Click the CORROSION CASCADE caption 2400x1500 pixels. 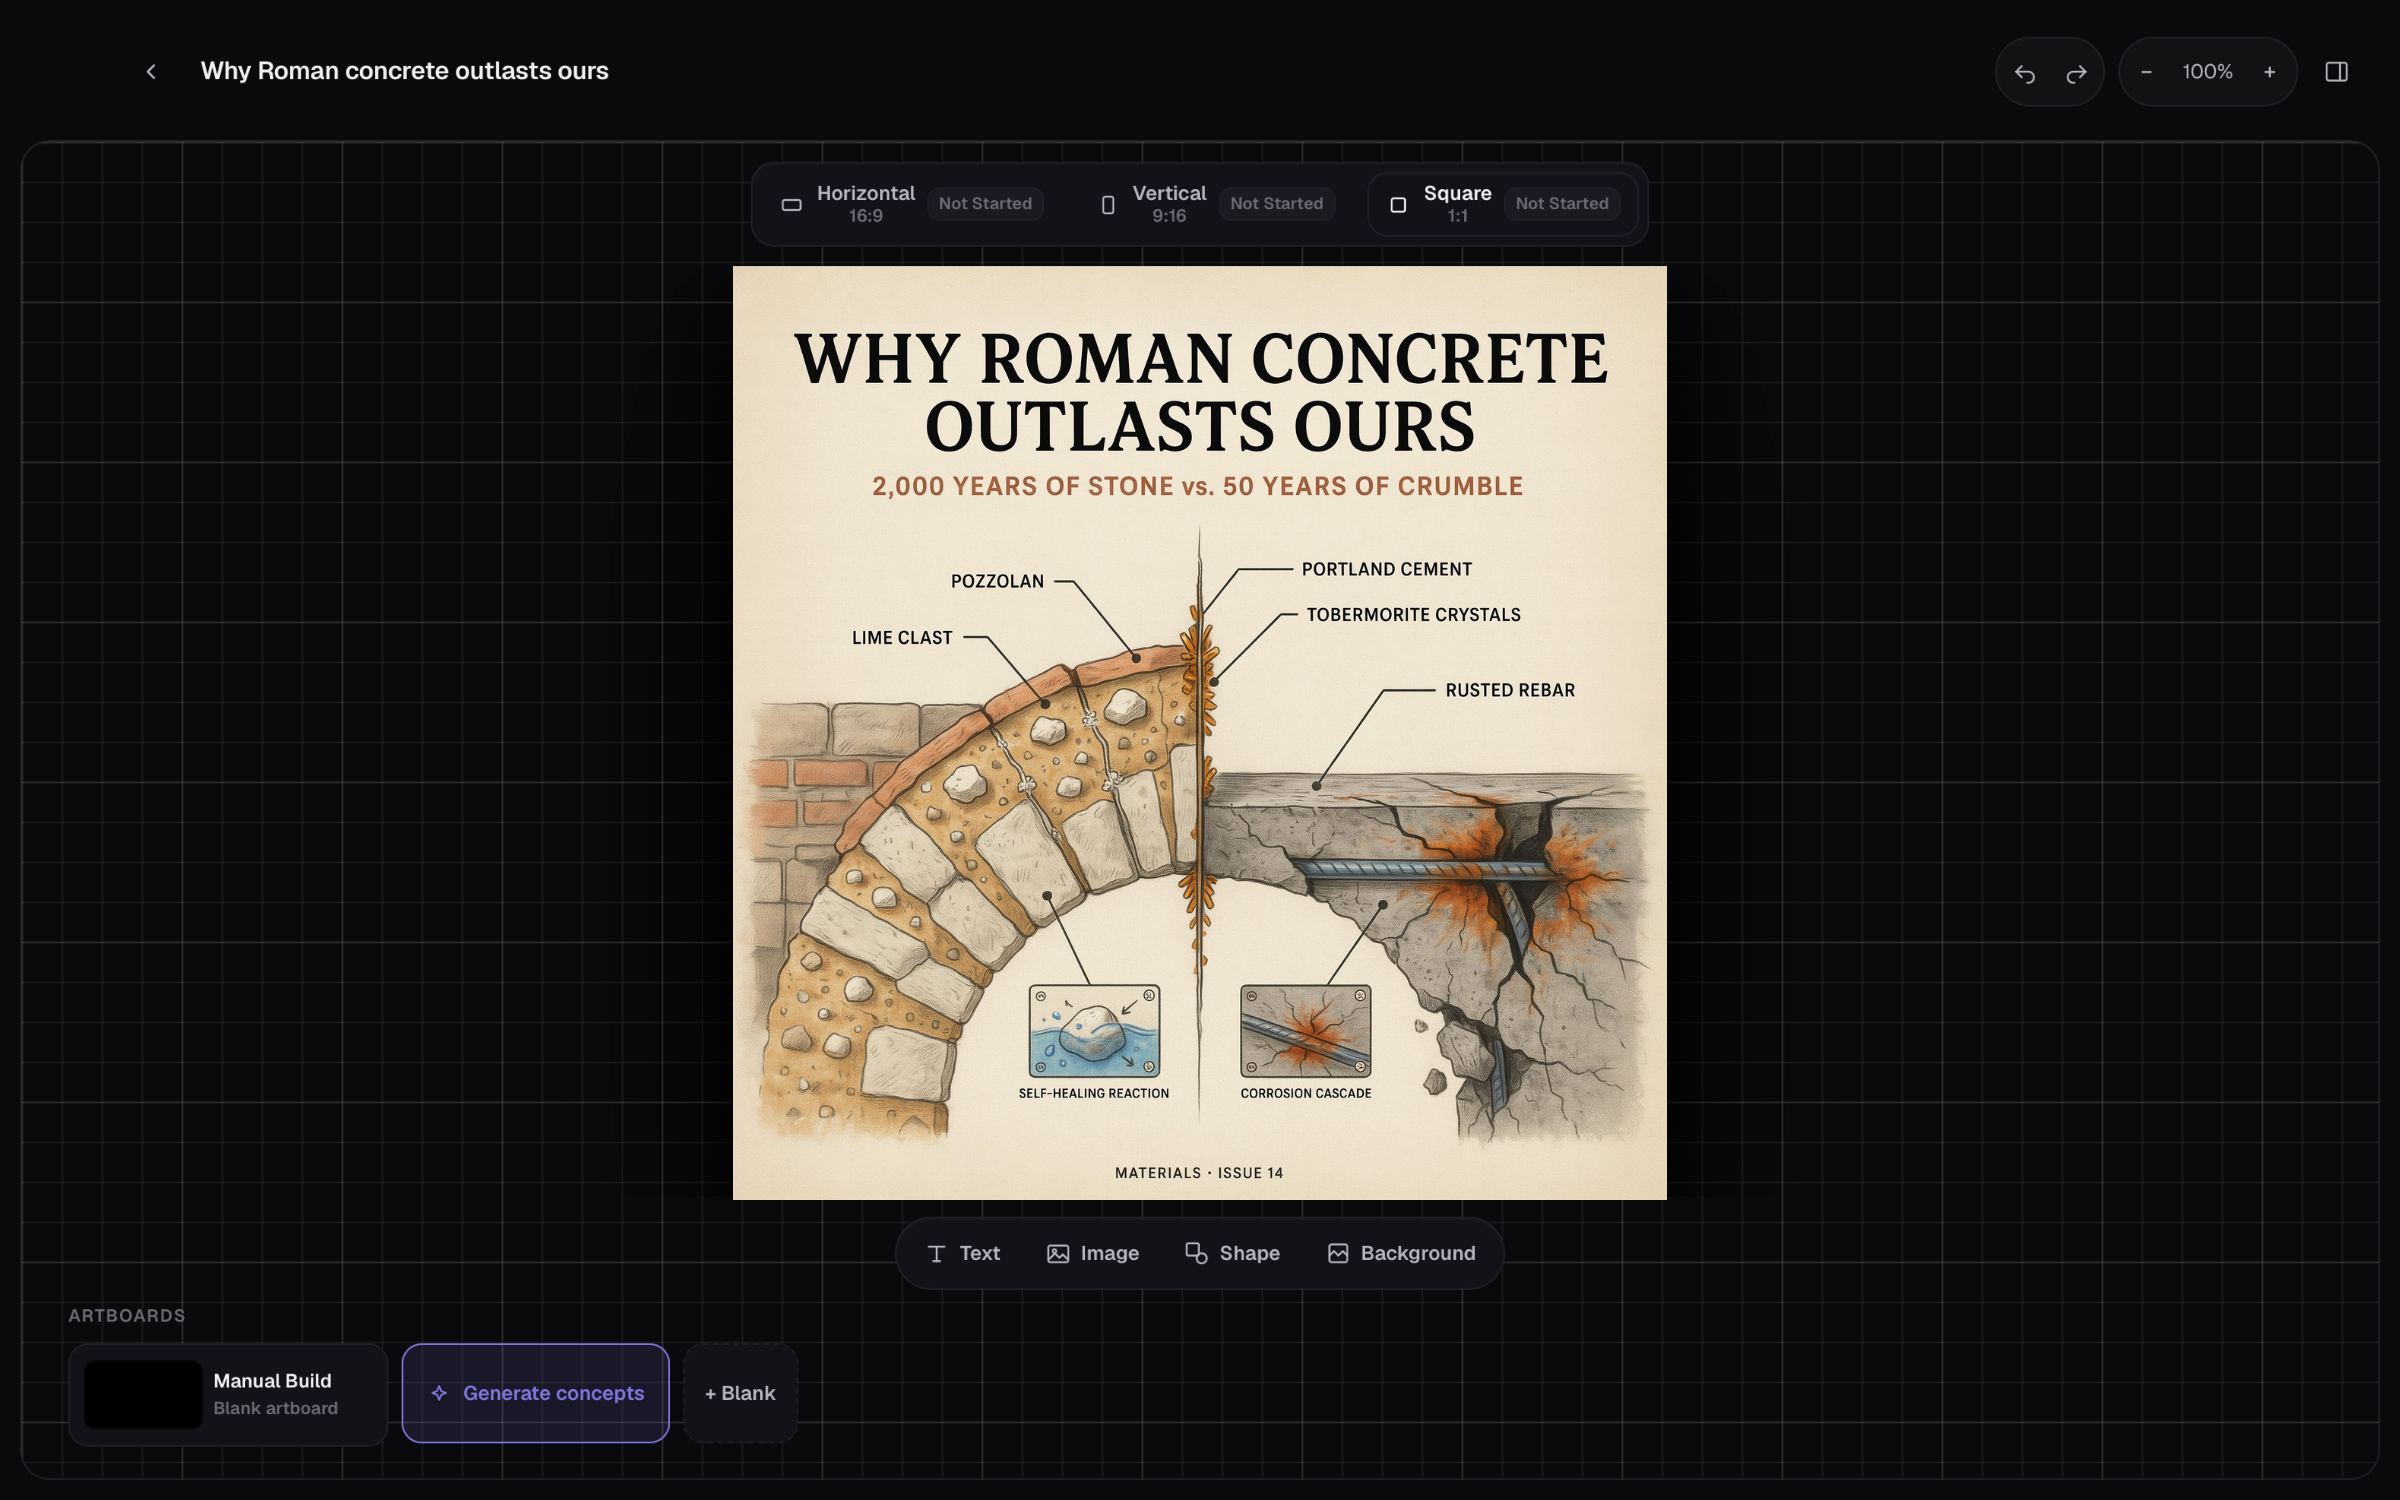[x=1306, y=1094]
